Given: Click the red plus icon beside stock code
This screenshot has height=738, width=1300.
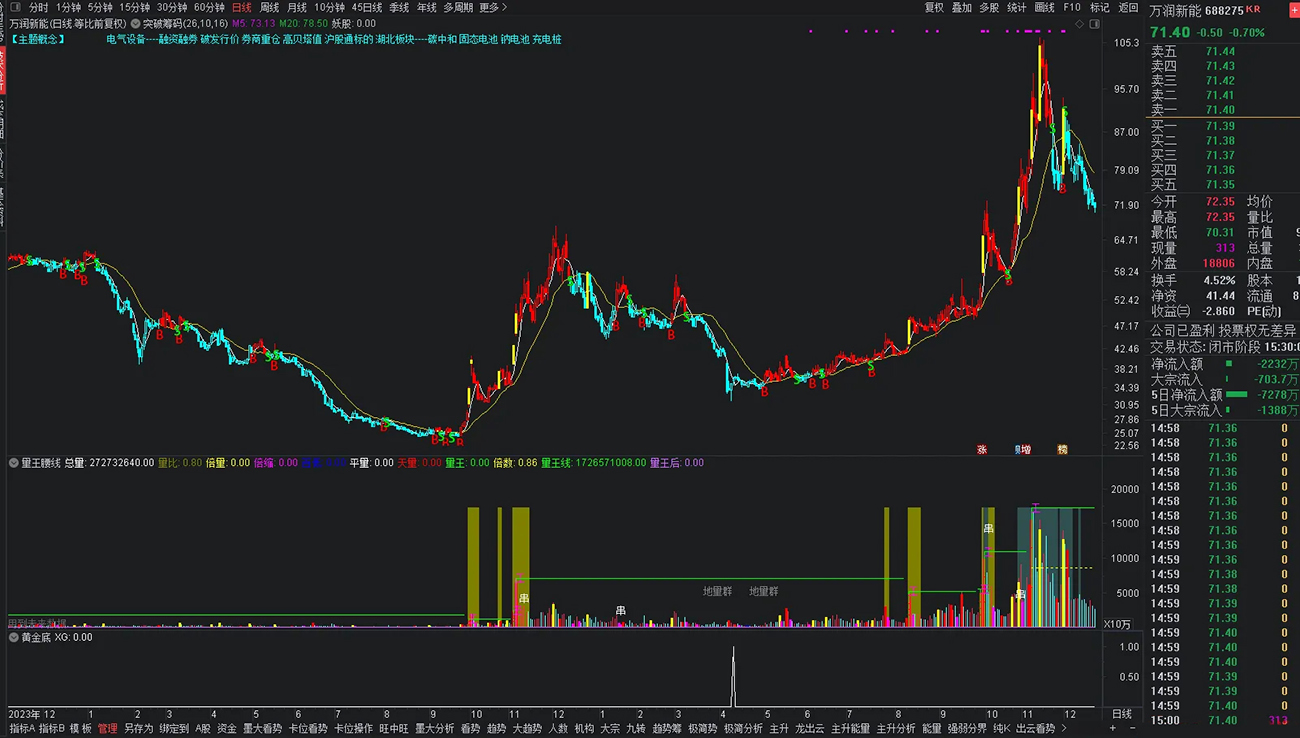Looking at the screenshot, I should 1296,10.
